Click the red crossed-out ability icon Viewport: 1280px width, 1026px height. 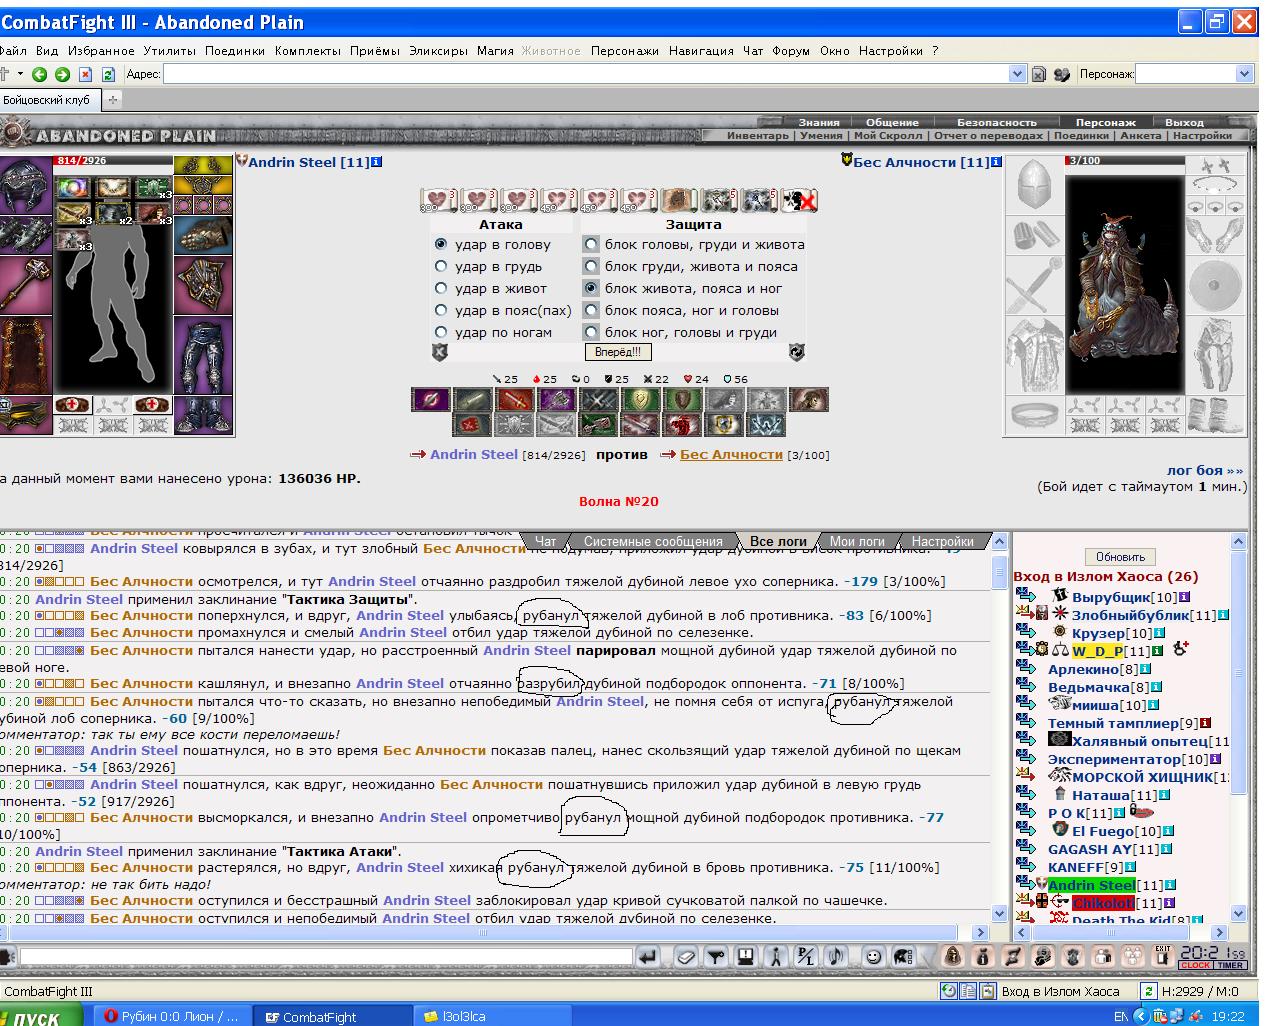pyautogui.click(x=798, y=200)
